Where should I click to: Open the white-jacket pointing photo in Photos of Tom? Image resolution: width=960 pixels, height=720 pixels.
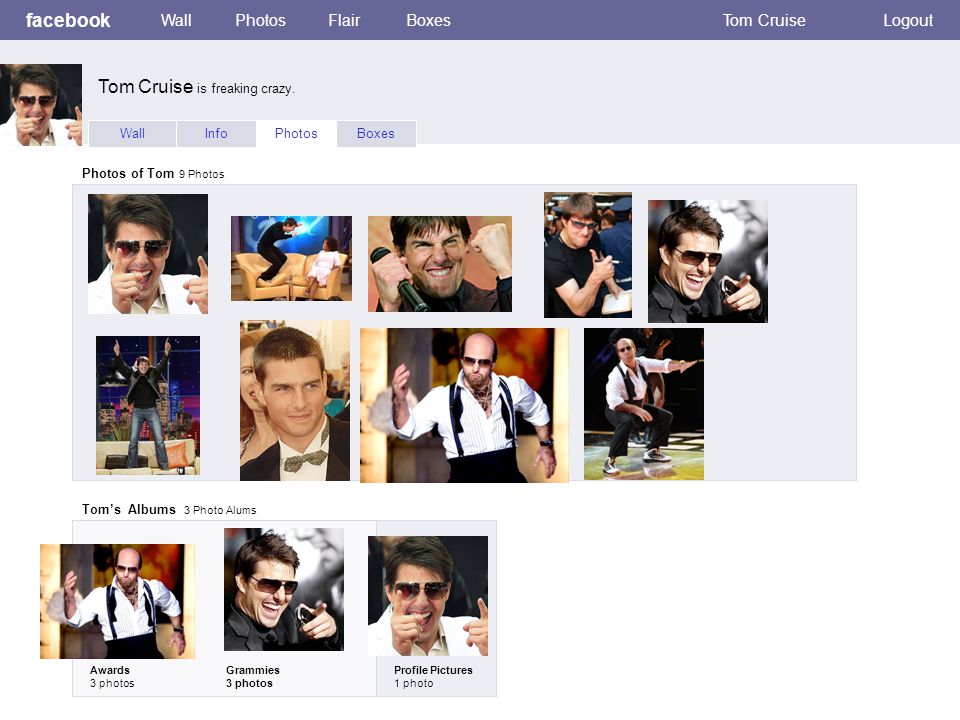click(x=148, y=254)
